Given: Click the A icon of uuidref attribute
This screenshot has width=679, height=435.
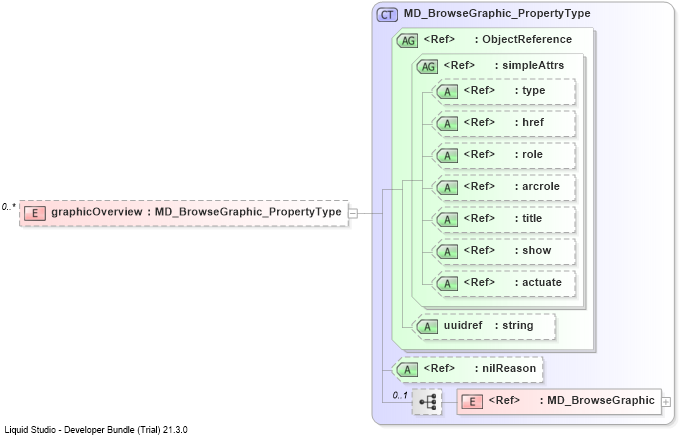Looking at the screenshot, I should click(x=427, y=327).
